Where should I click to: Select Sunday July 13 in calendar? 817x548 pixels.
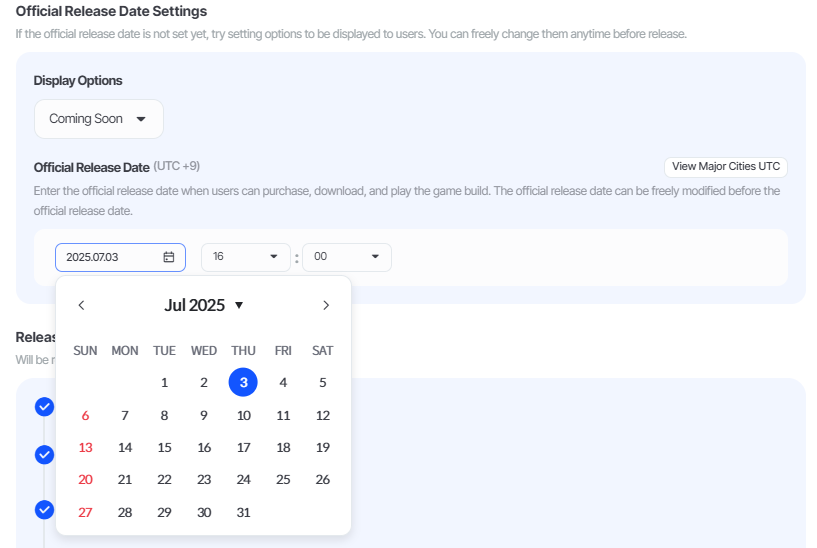click(x=85, y=447)
